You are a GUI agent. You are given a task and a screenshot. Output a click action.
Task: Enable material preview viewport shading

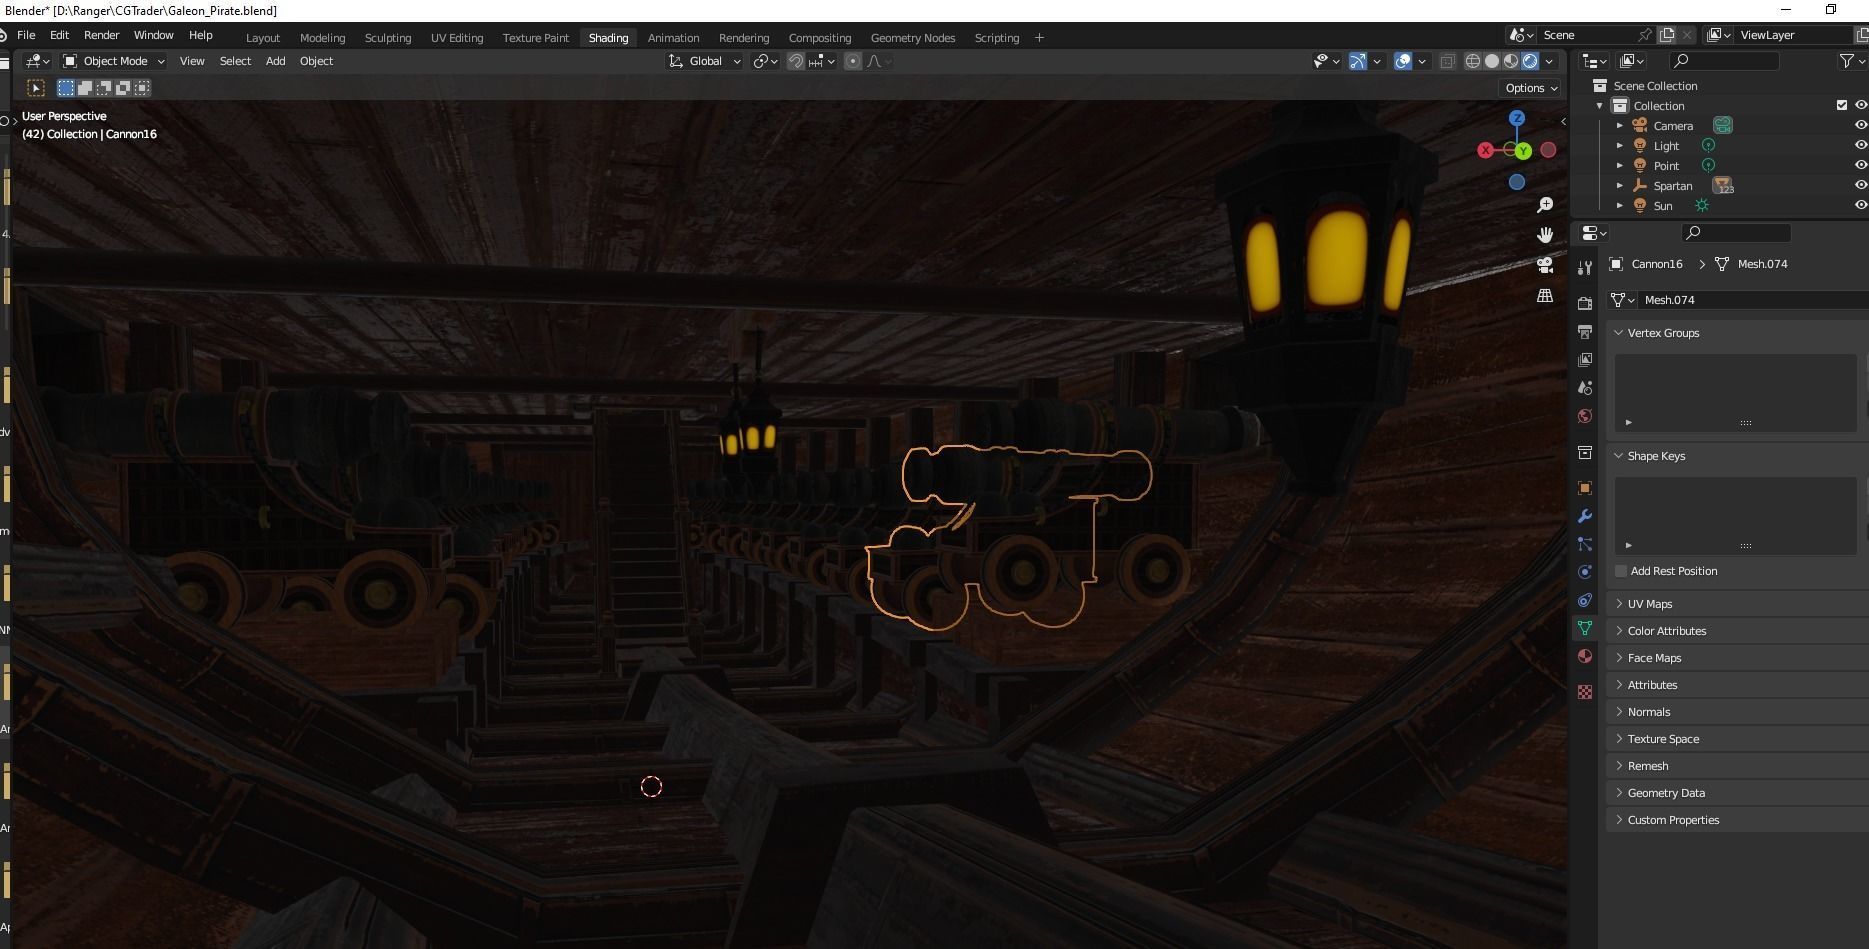[1511, 61]
